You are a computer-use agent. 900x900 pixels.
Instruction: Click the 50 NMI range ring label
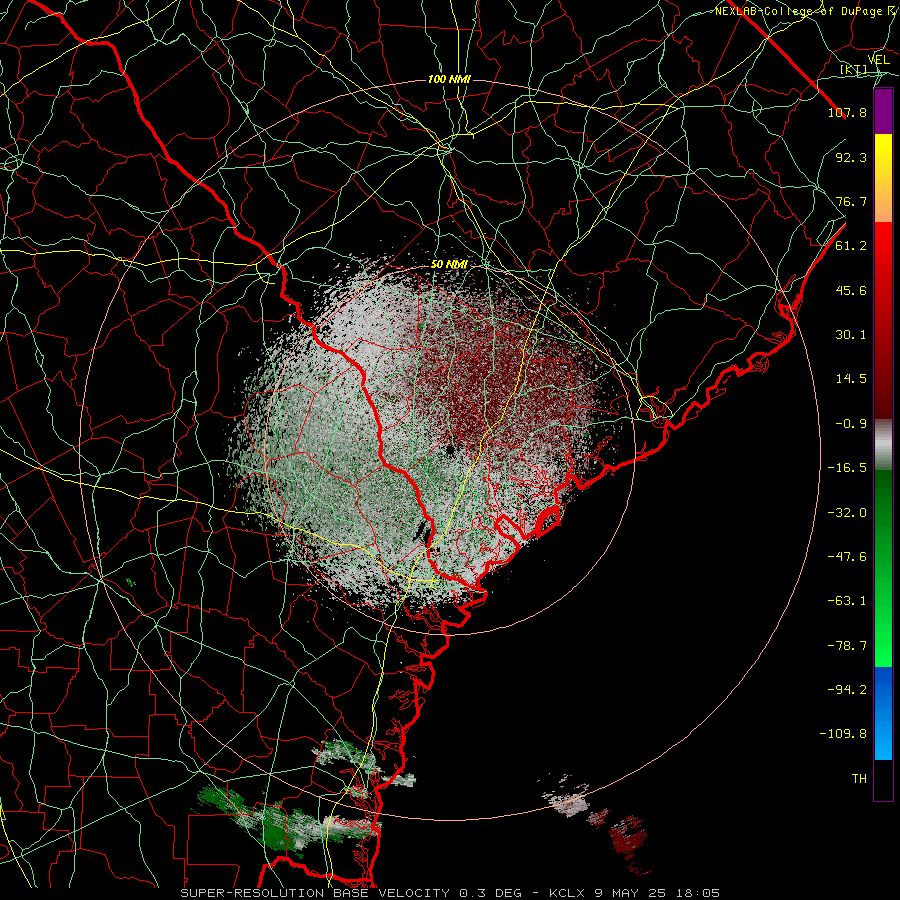tap(449, 265)
